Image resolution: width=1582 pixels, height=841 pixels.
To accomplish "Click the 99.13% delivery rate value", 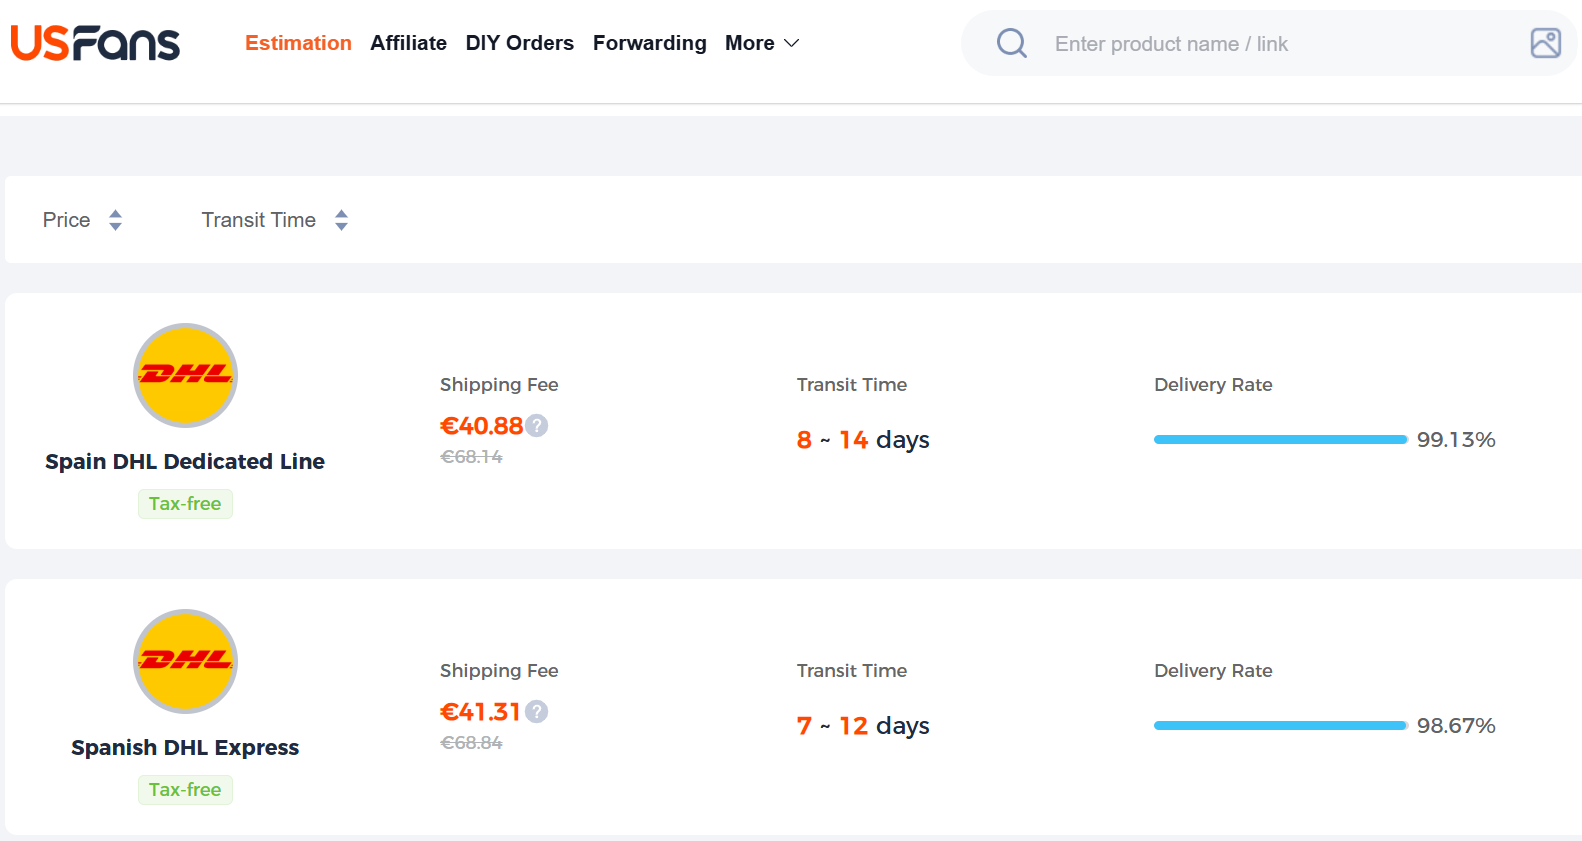I will [1456, 440].
